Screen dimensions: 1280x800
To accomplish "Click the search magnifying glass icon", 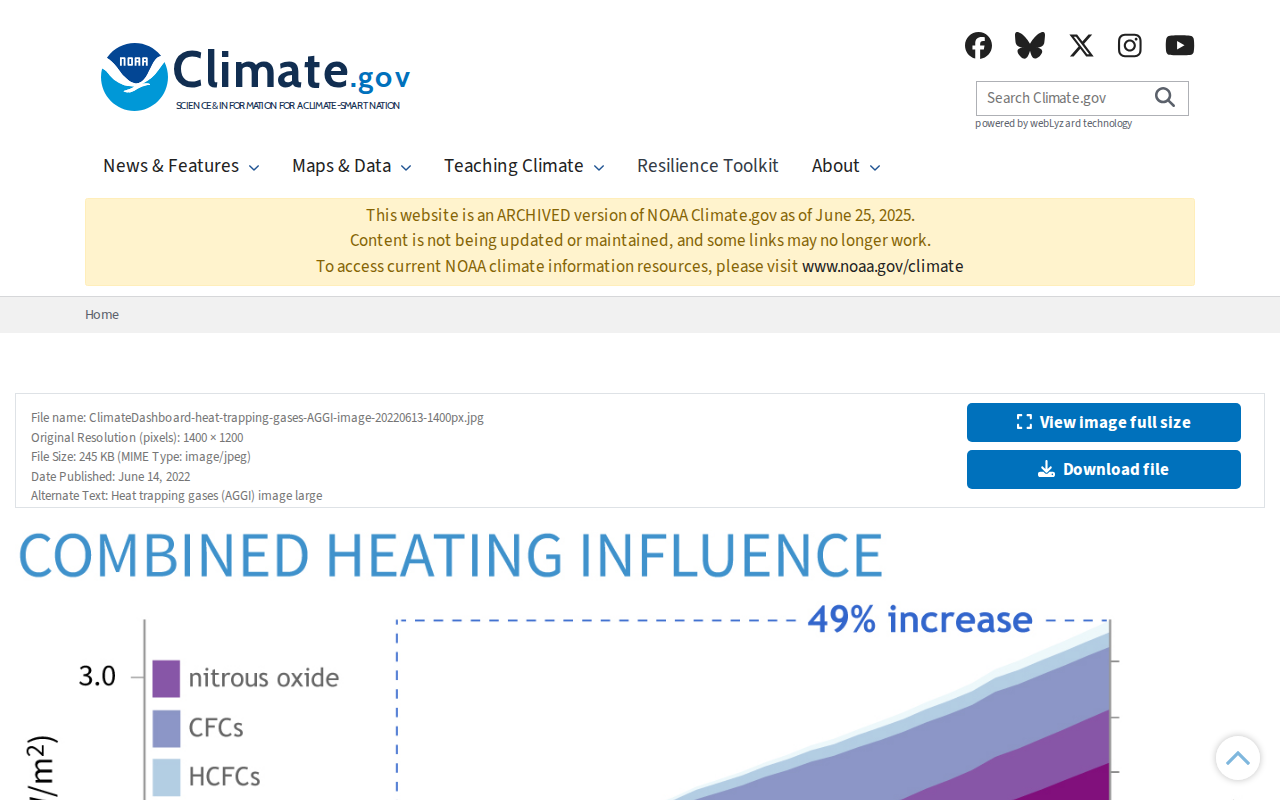I will [1165, 97].
